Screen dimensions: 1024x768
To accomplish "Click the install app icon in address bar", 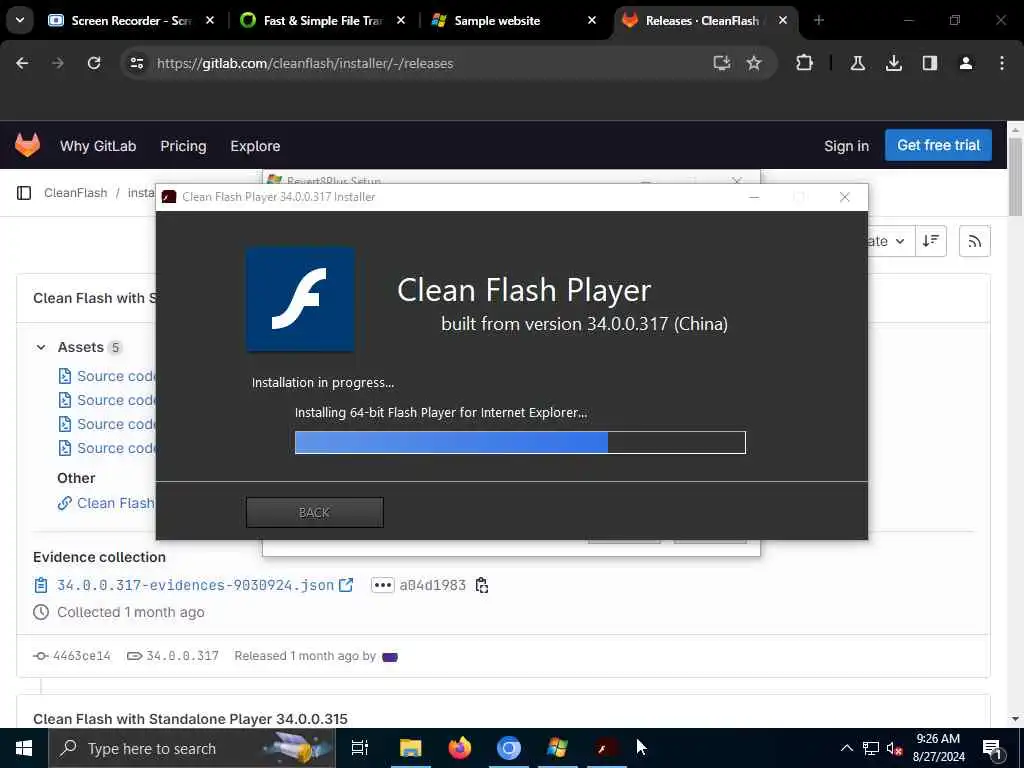I will coord(722,63).
